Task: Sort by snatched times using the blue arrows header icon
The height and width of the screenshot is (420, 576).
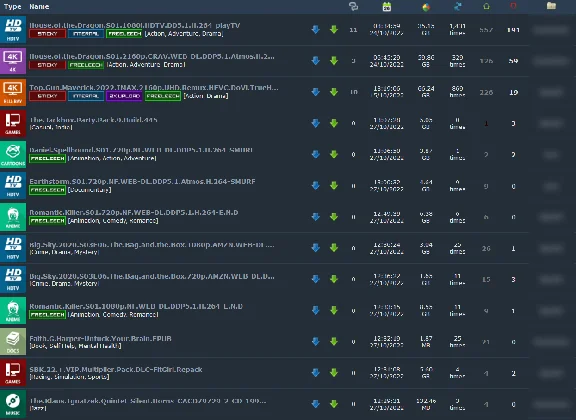Action: tap(458, 6)
